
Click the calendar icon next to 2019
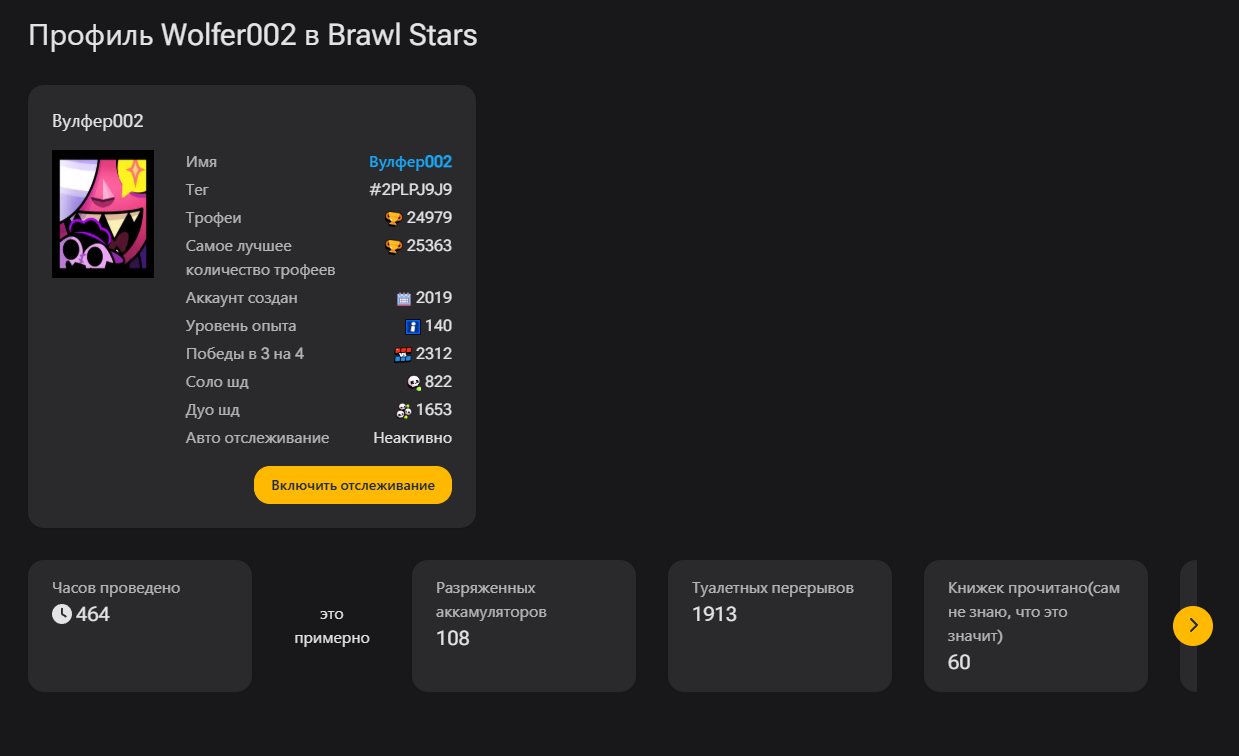pyautogui.click(x=404, y=298)
